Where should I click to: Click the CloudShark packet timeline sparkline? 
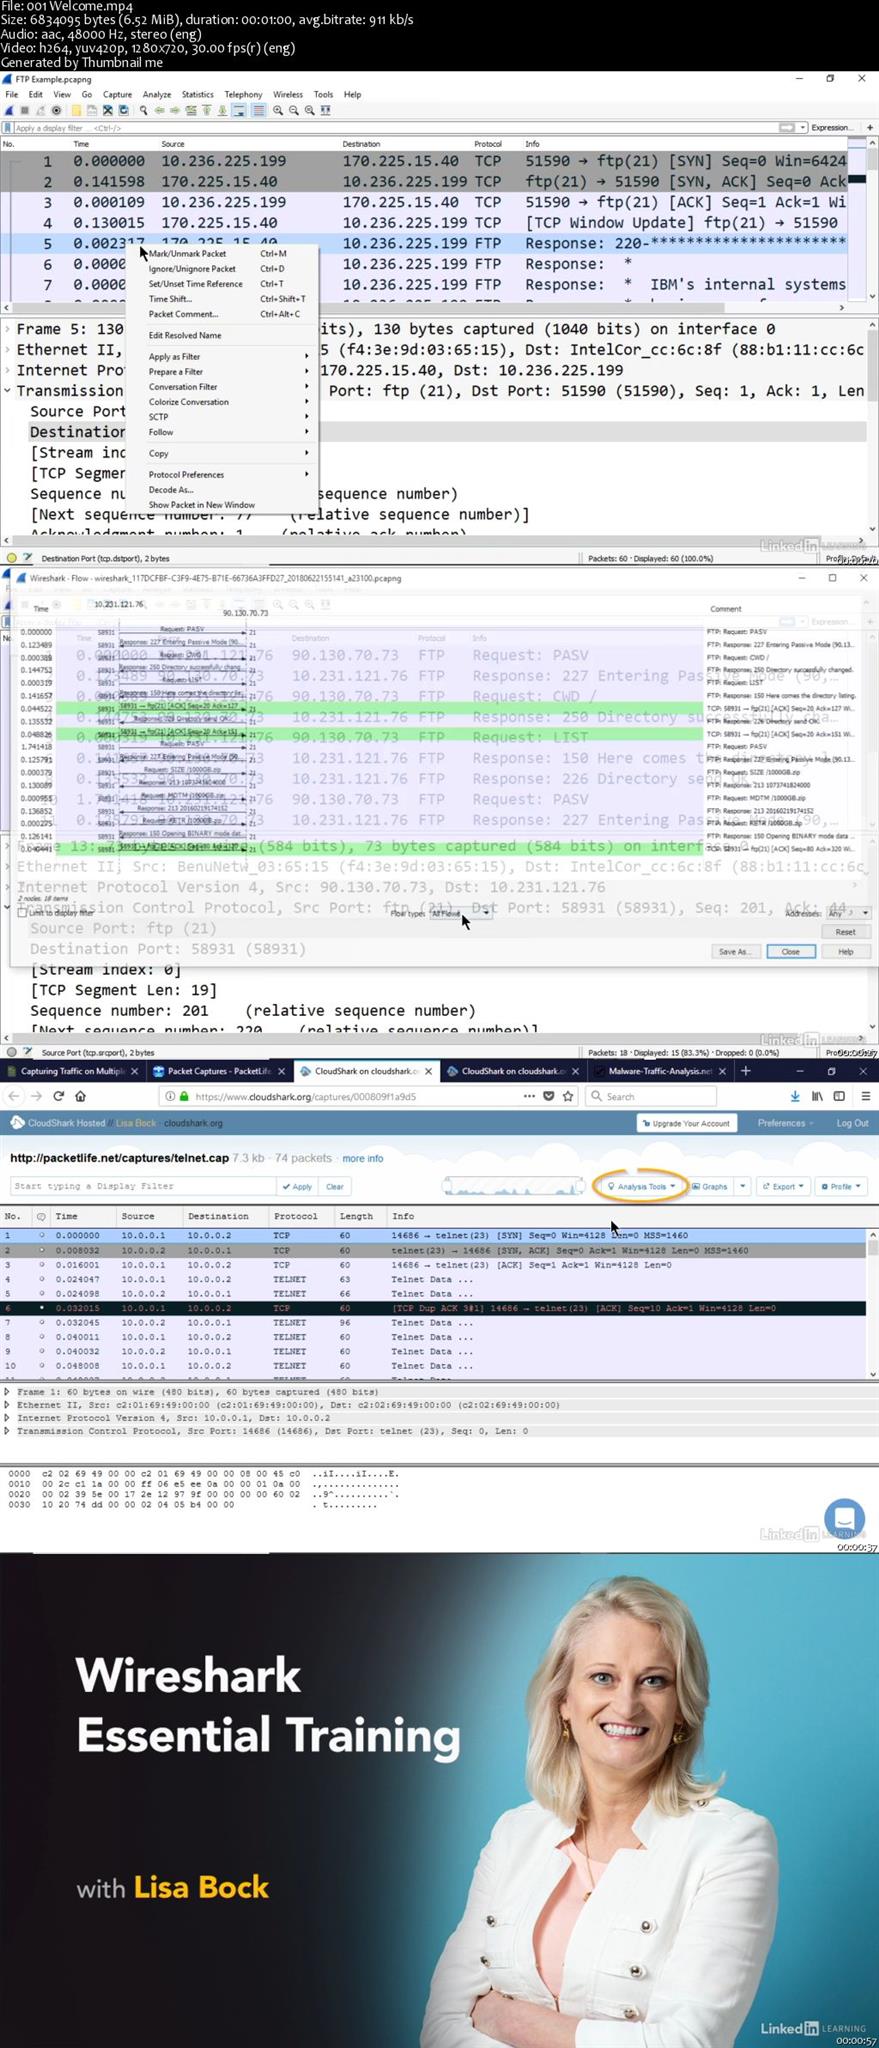[513, 1186]
